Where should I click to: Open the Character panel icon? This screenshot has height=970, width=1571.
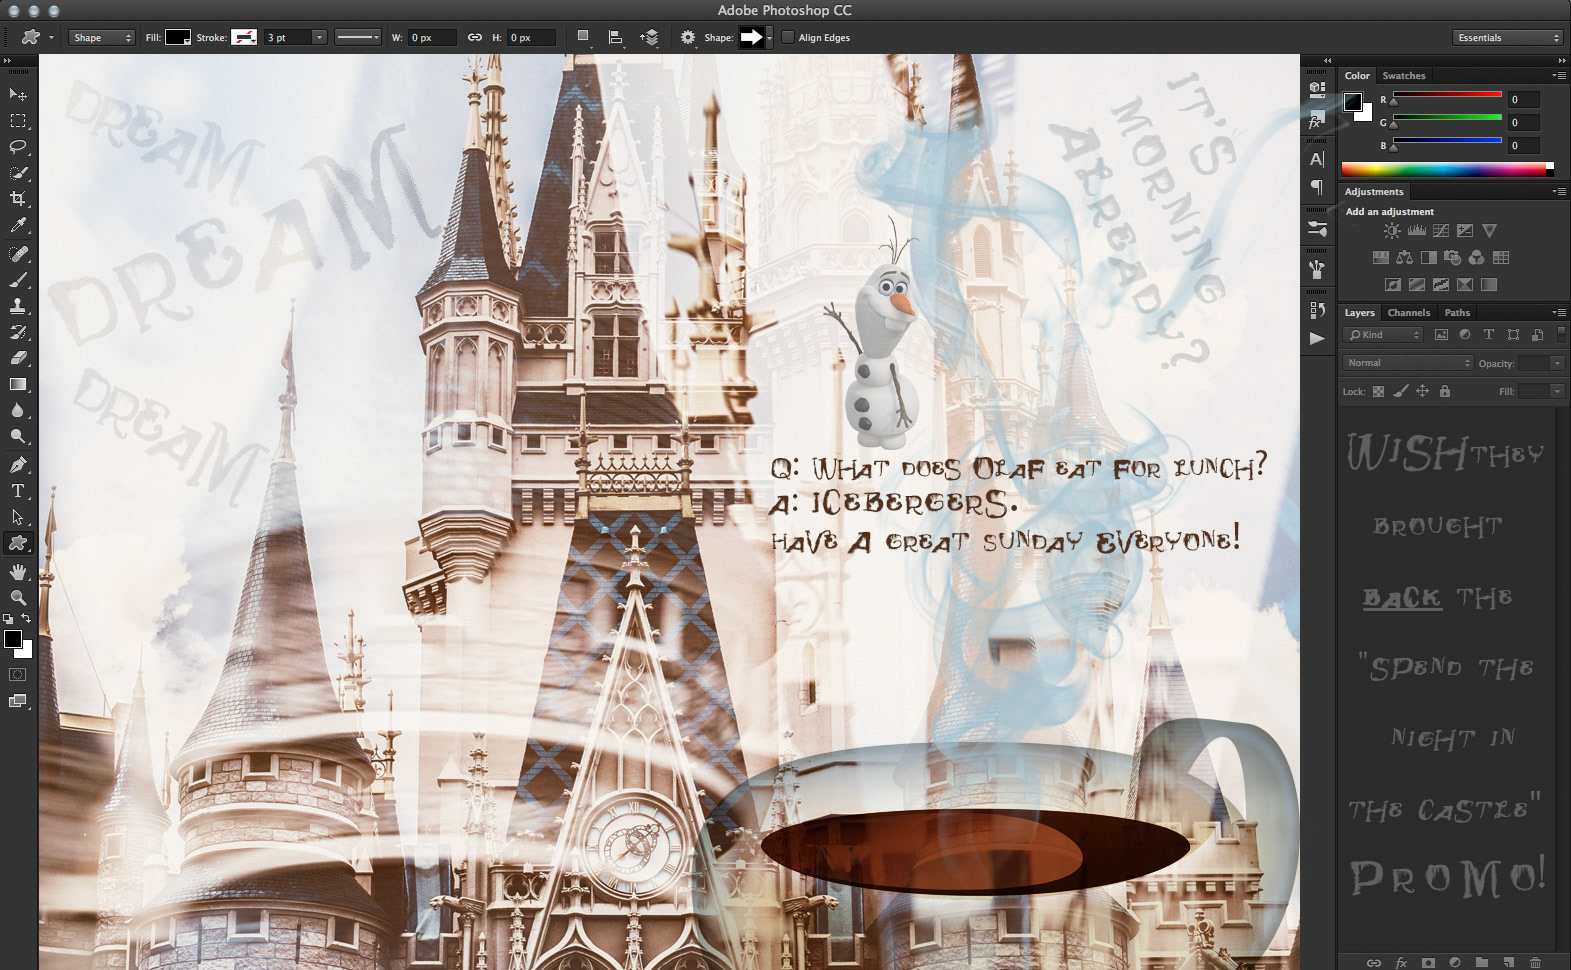coord(1317,159)
